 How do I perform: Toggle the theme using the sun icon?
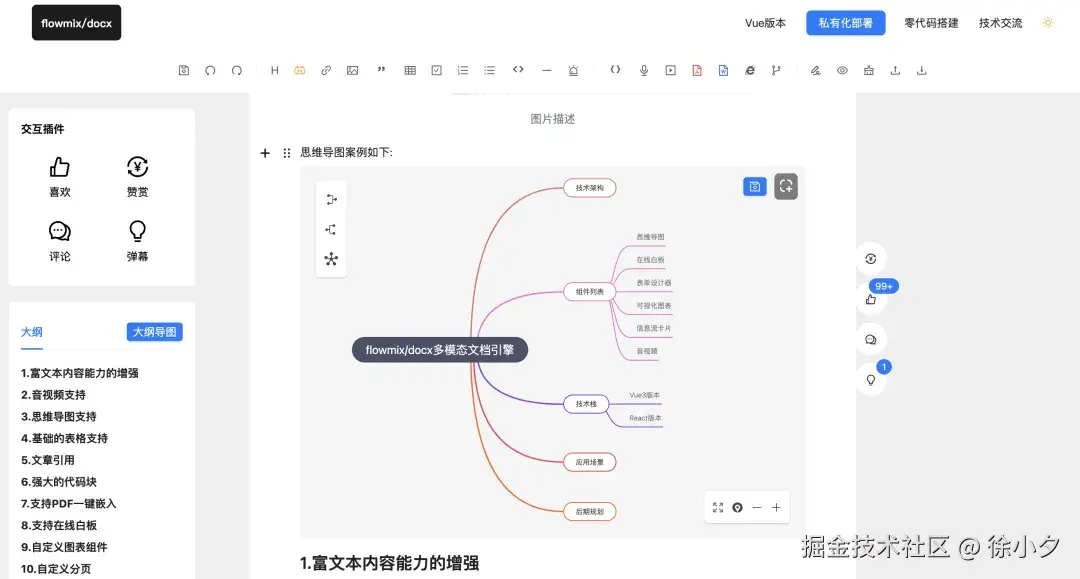[x=1047, y=22]
